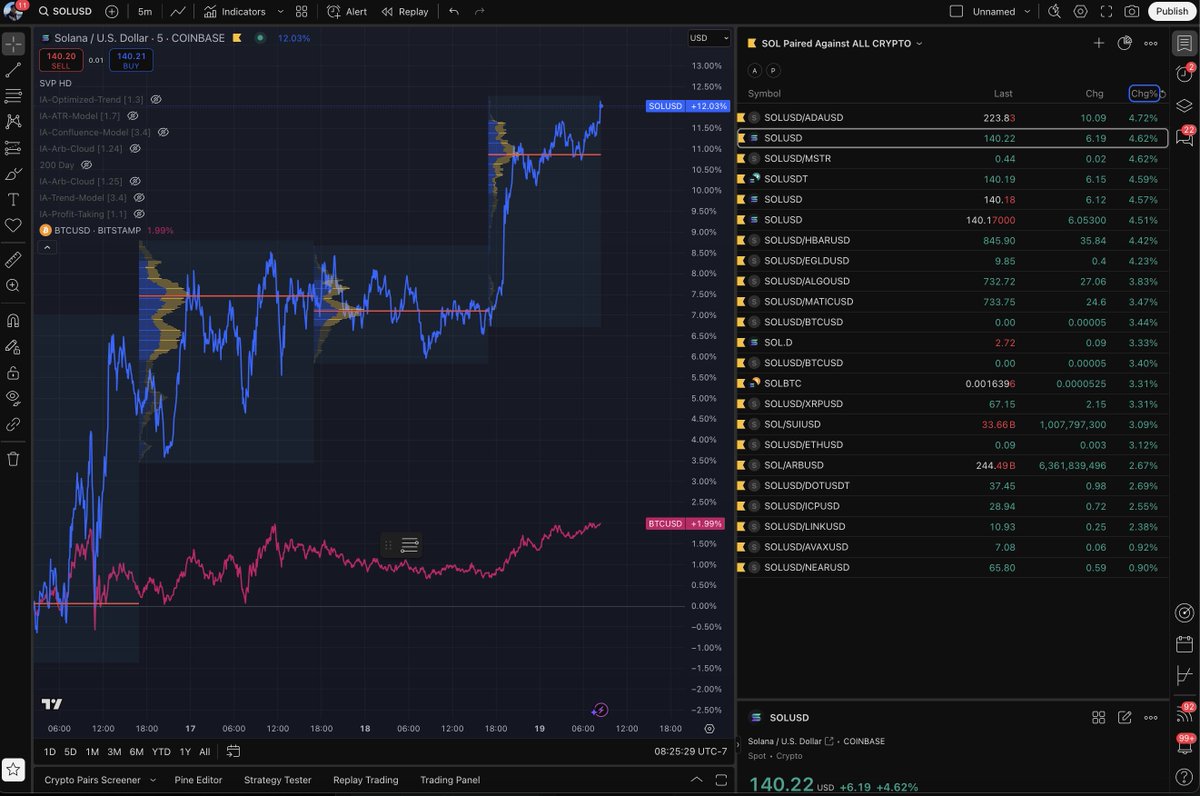
Task: Open the Indicators dialog
Action: pos(235,12)
